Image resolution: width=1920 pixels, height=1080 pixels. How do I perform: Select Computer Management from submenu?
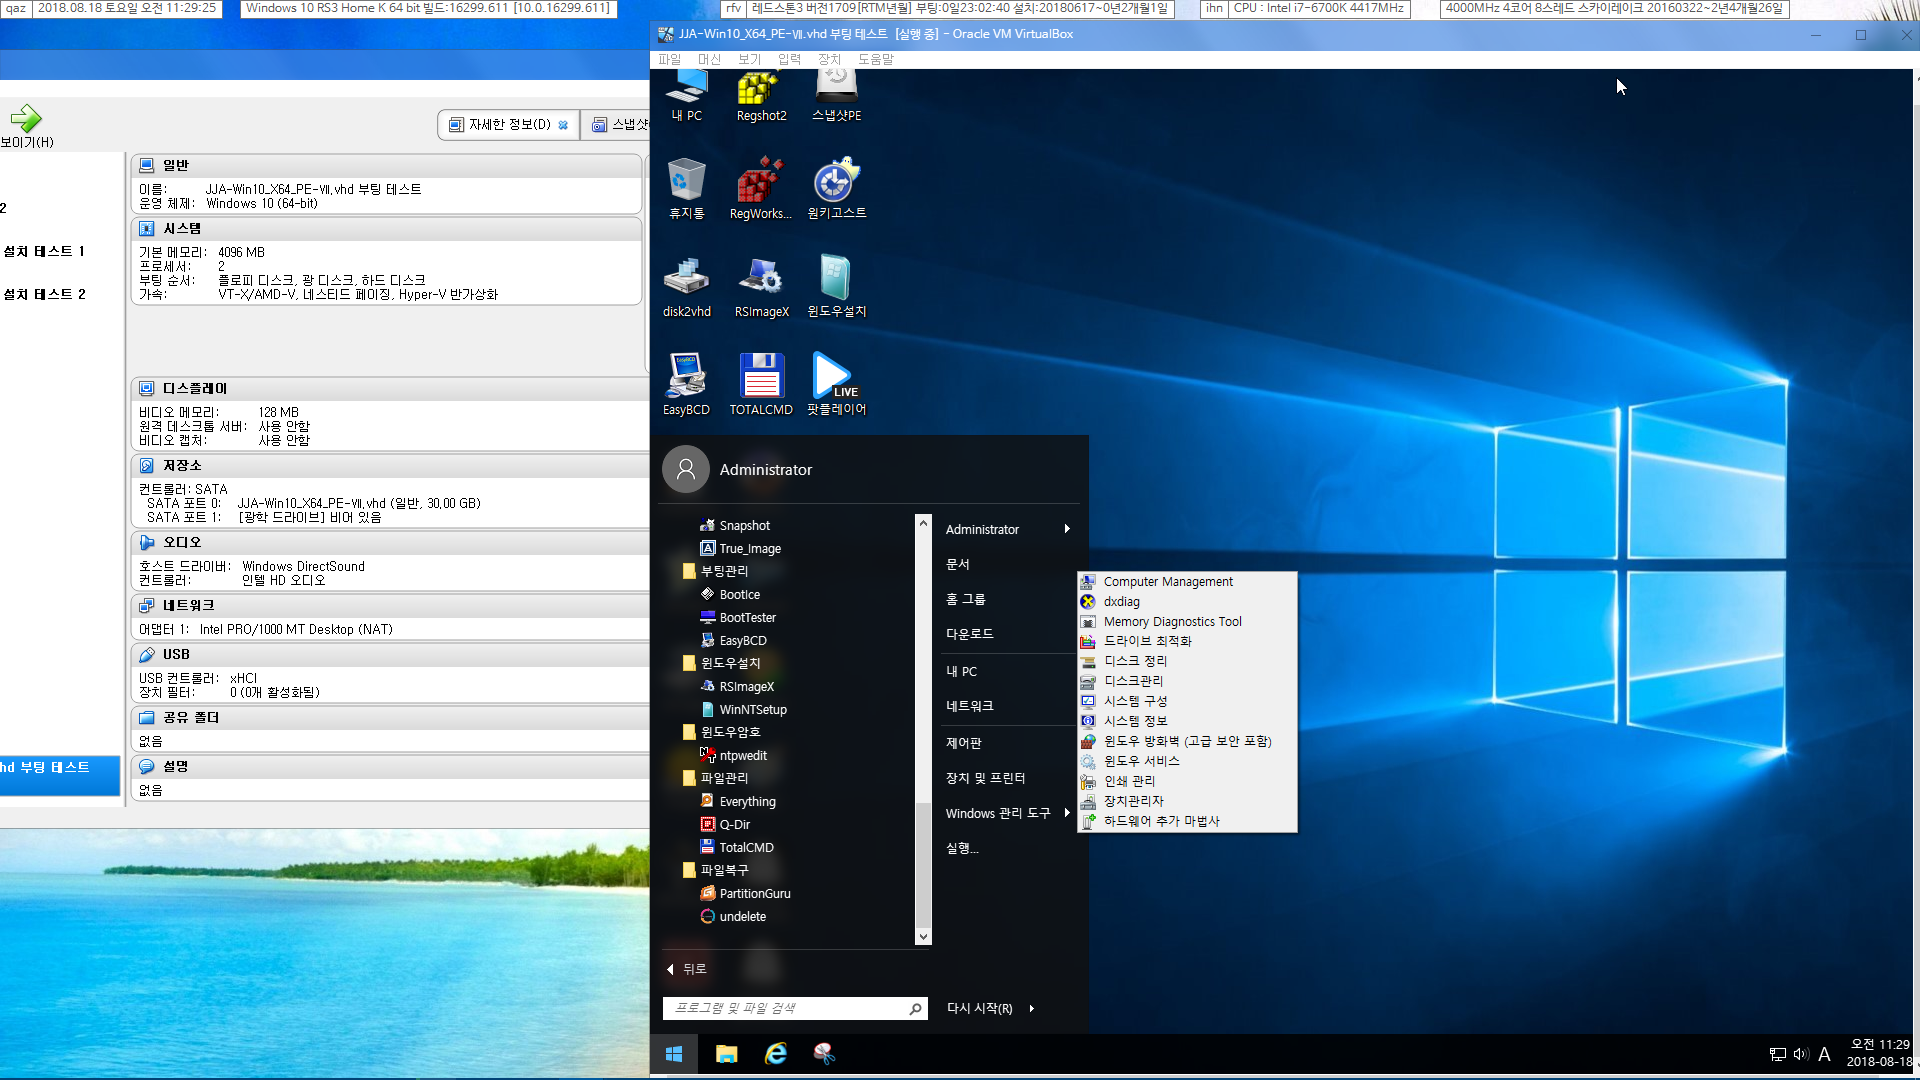pos(1187,581)
